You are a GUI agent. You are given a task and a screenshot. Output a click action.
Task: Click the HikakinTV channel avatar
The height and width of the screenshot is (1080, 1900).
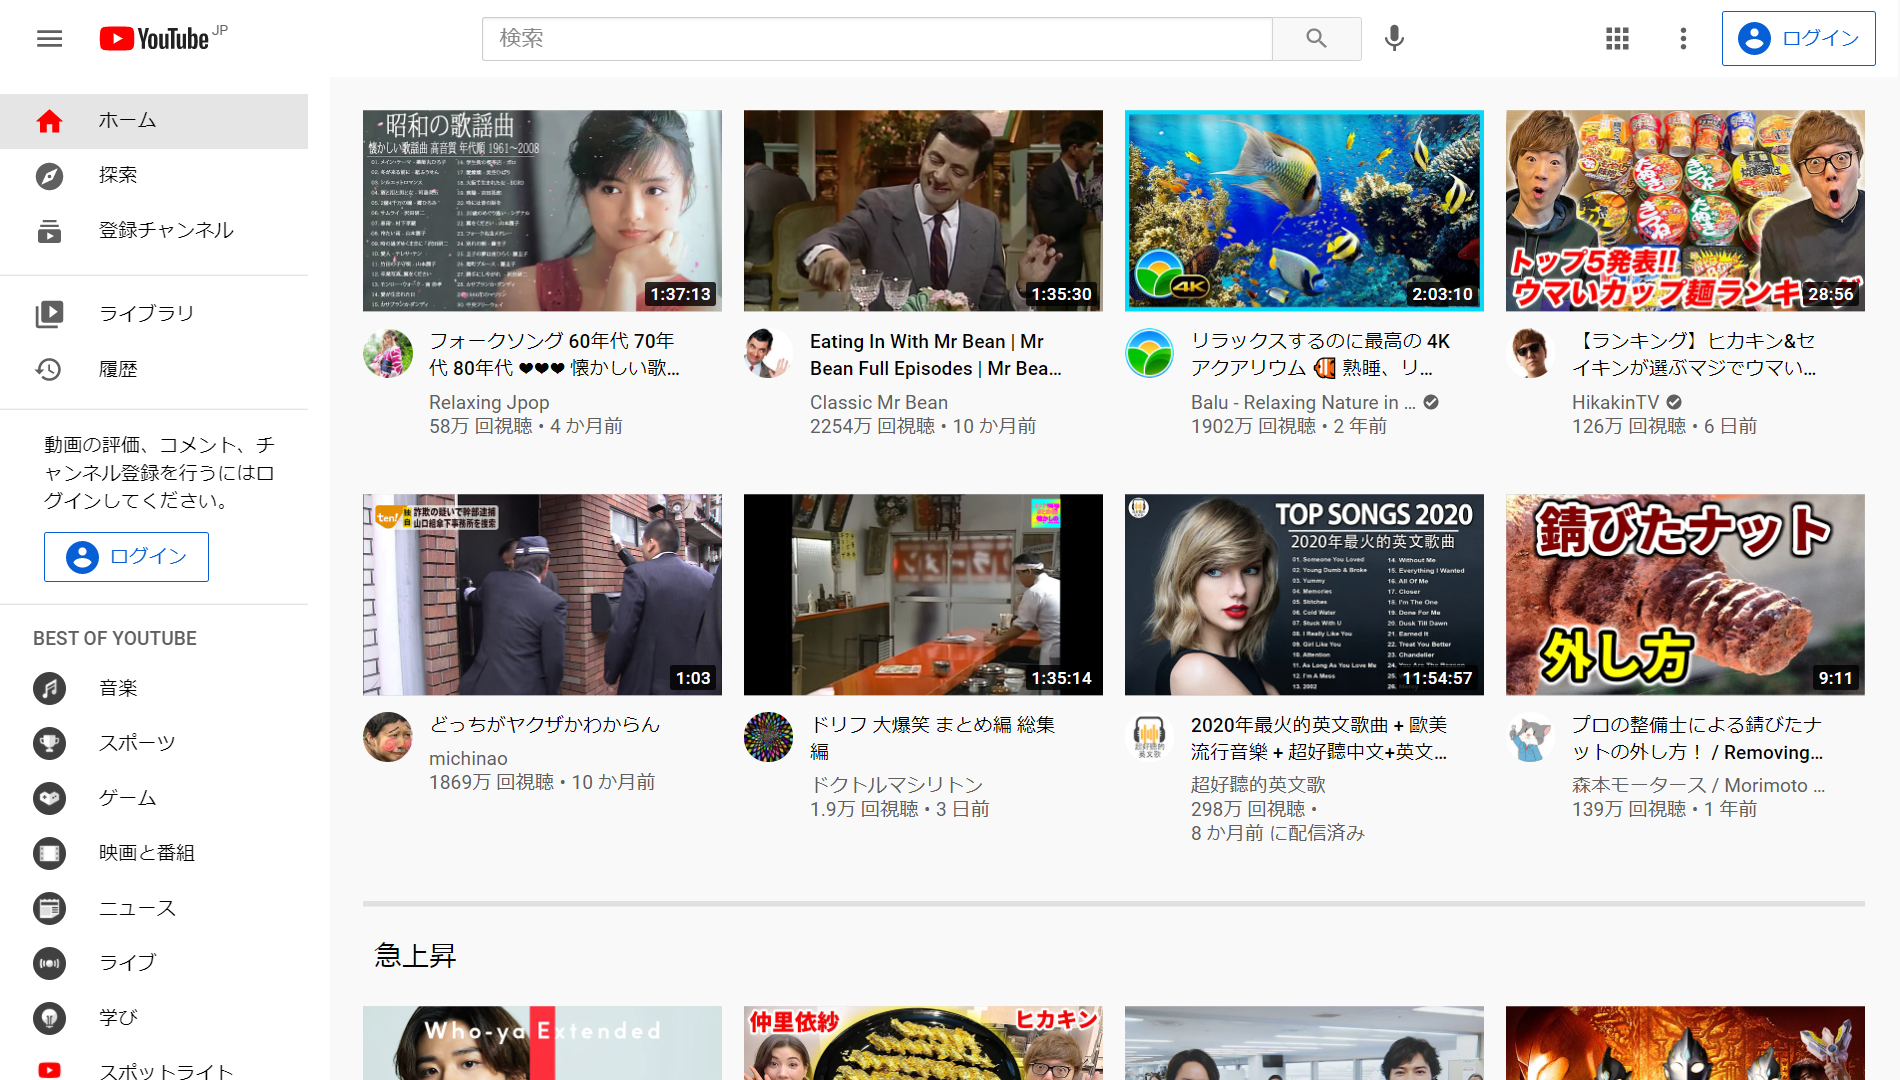tap(1531, 353)
